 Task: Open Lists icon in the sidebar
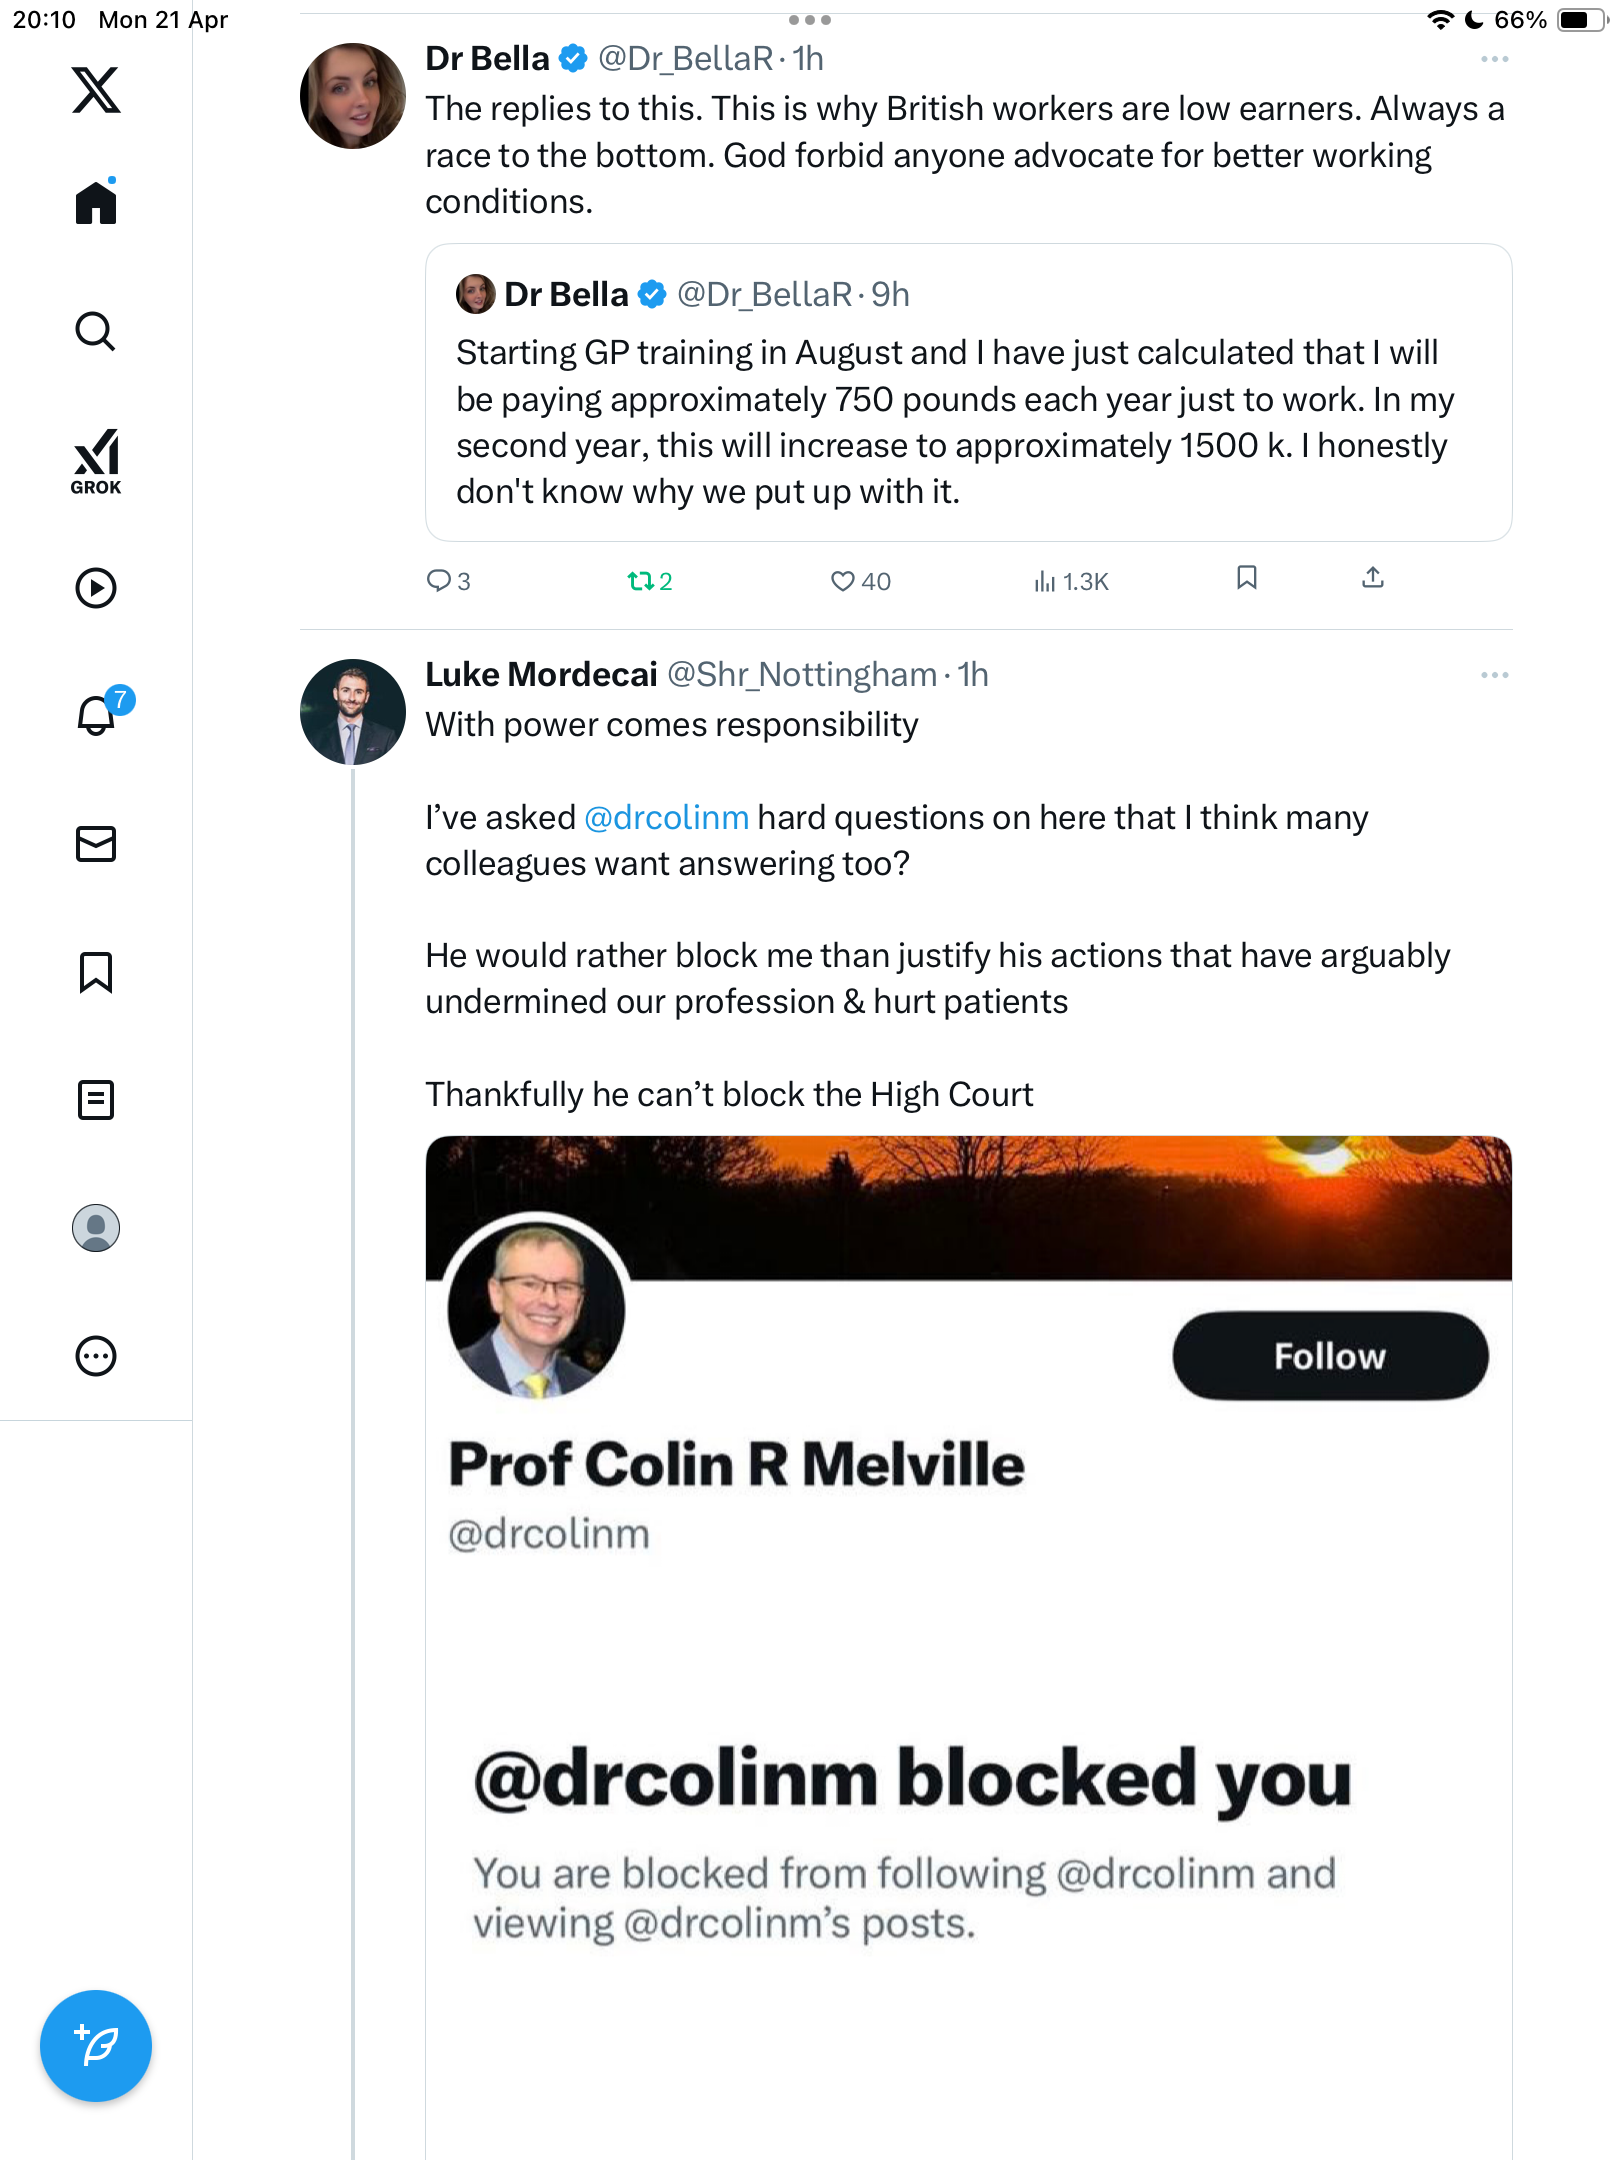[x=96, y=1100]
